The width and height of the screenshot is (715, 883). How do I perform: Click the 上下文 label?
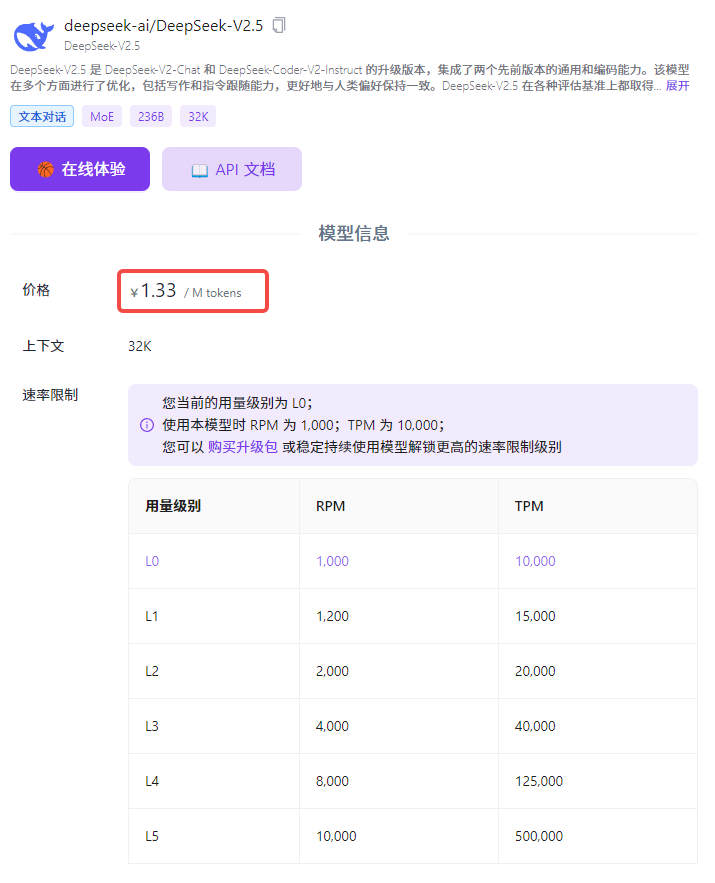click(x=43, y=346)
